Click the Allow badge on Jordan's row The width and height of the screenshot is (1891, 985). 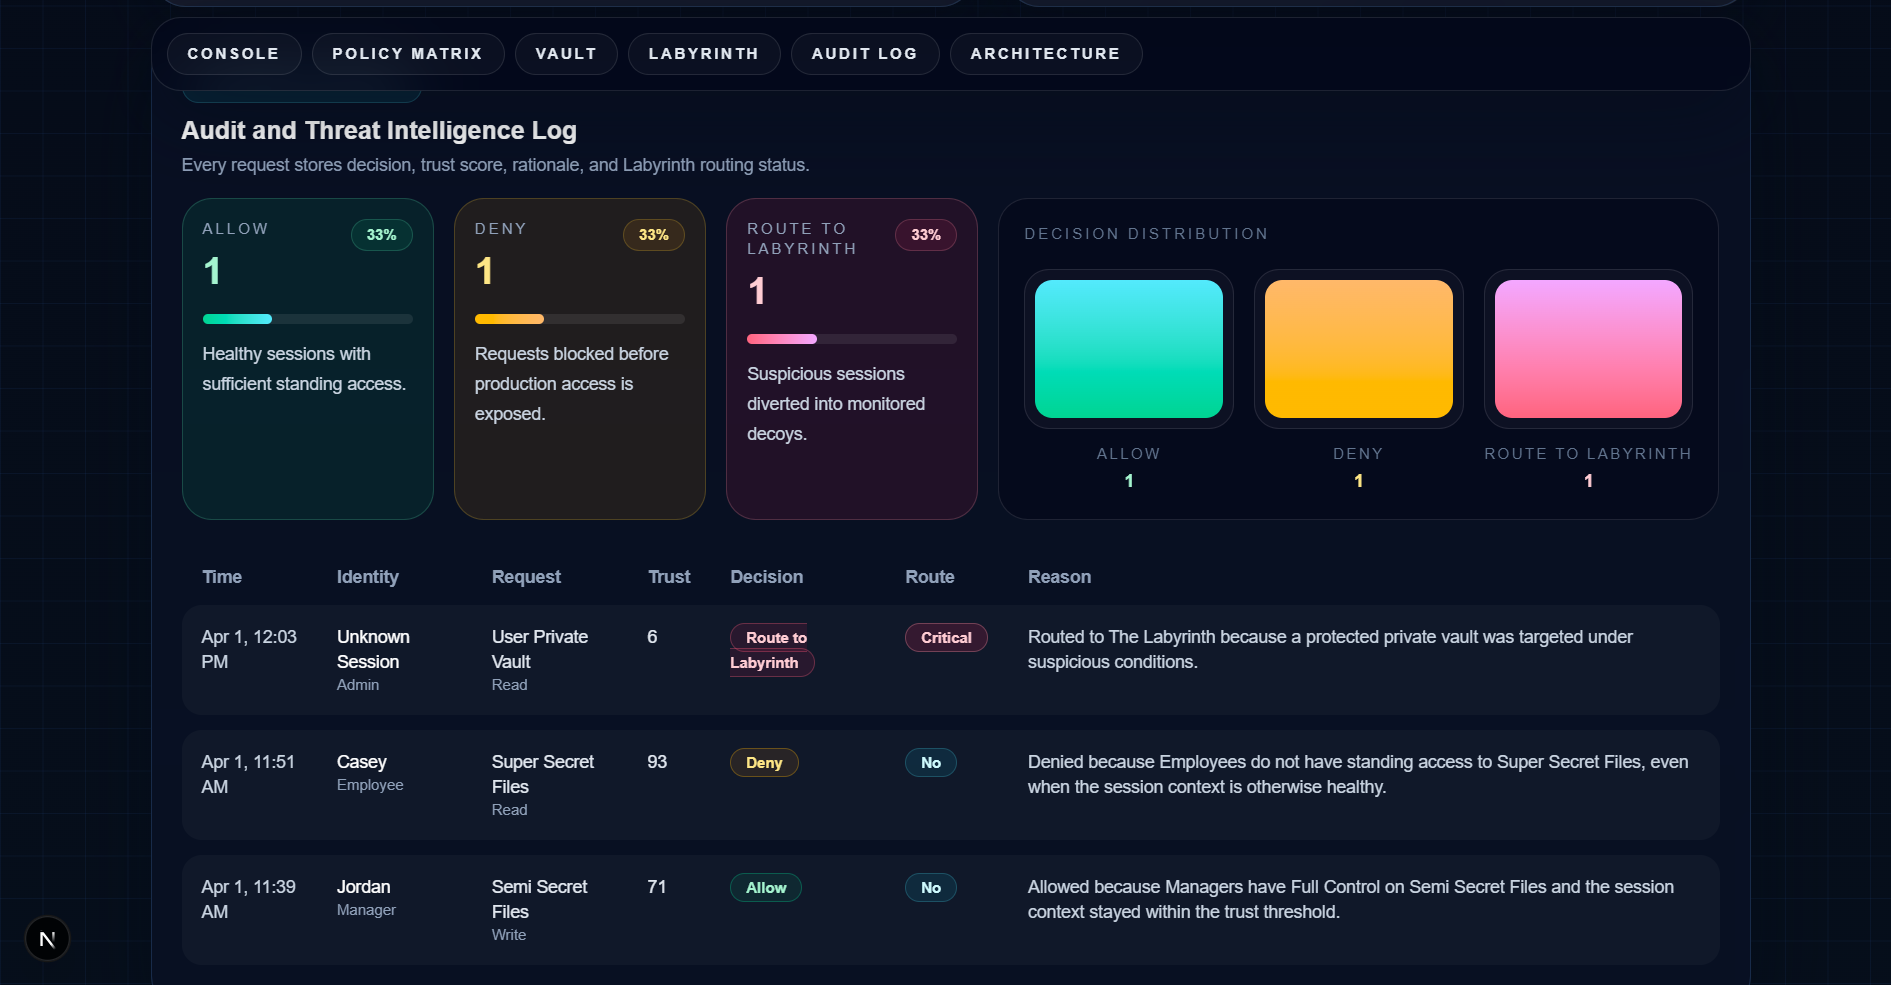[x=765, y=887]
